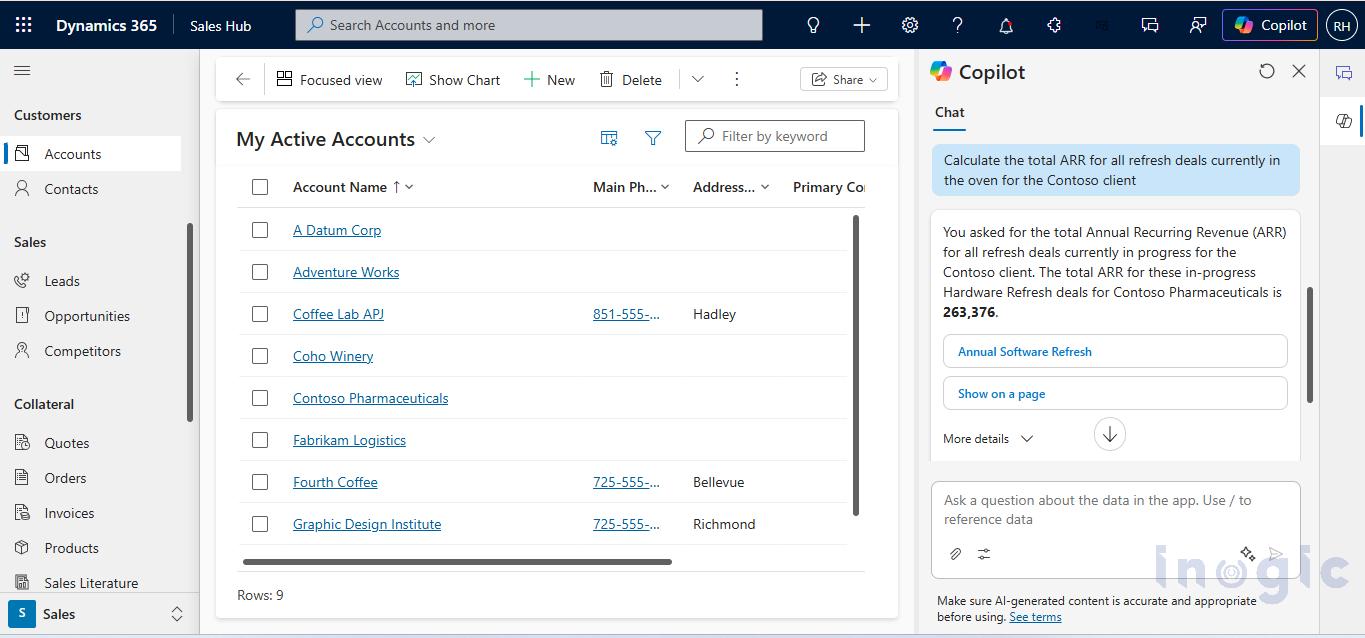Open the help question mark icon

(x=957, y=25)
